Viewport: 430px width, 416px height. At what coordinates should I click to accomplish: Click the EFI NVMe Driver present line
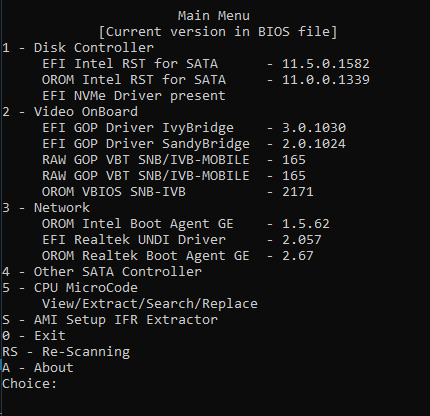134,96
